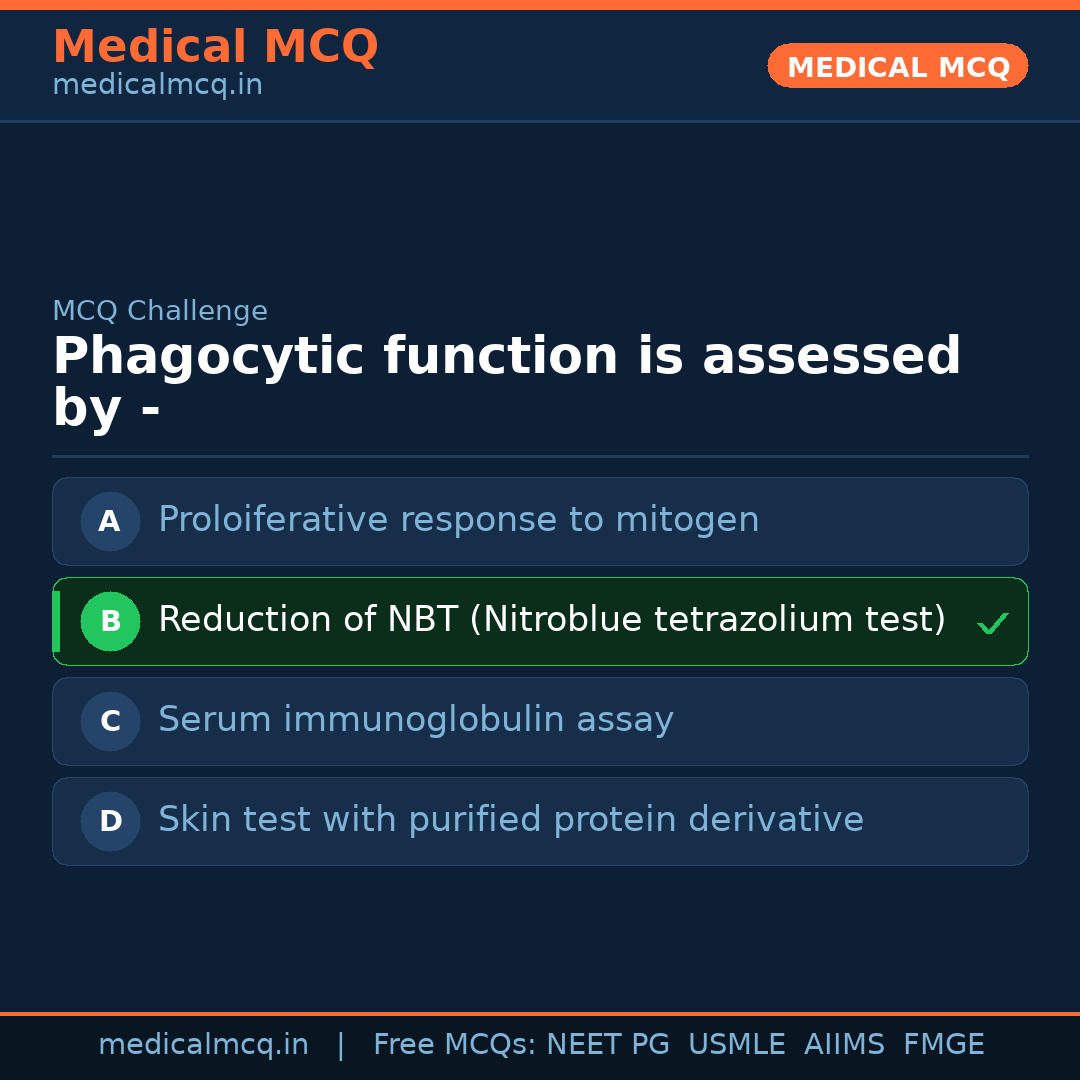Choose 'Serum immunoglobulin assay' answer

pos(415,720)
